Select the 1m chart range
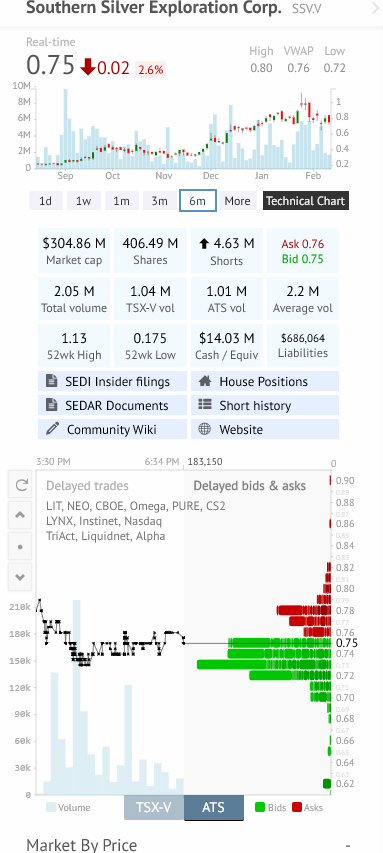This screenshot has width=383, height=853. 121,201
